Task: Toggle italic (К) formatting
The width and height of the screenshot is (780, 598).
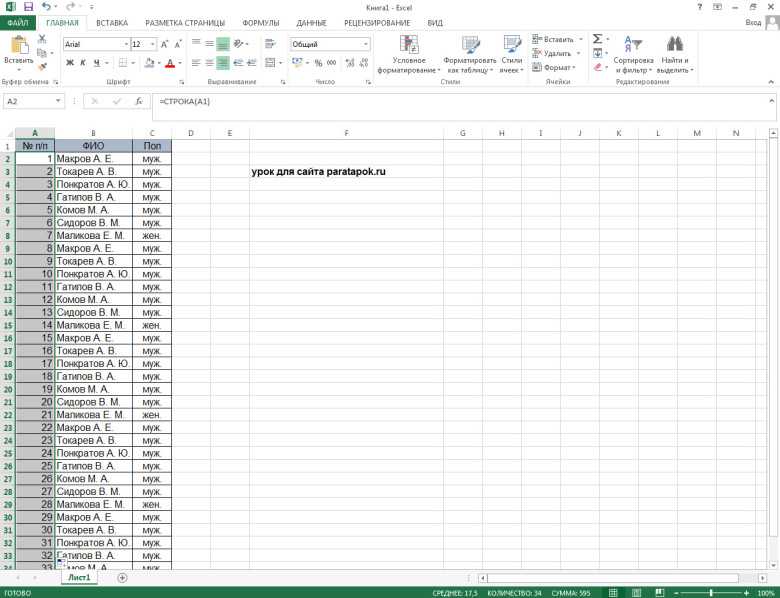Action: point(83,63)
